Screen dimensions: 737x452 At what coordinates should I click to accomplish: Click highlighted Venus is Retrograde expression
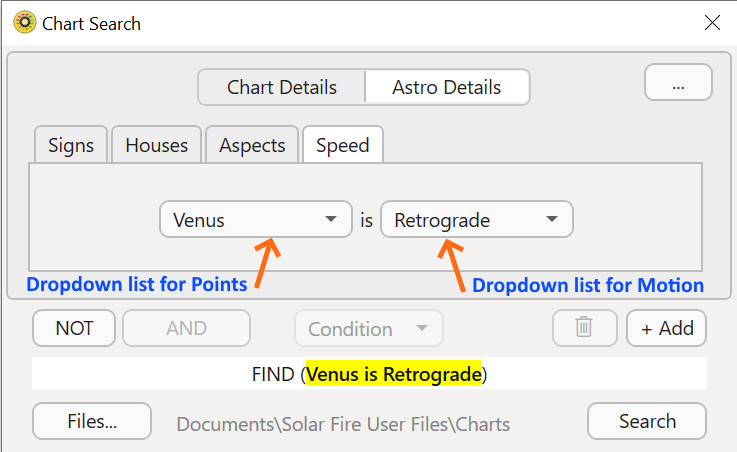click(394, 374)
